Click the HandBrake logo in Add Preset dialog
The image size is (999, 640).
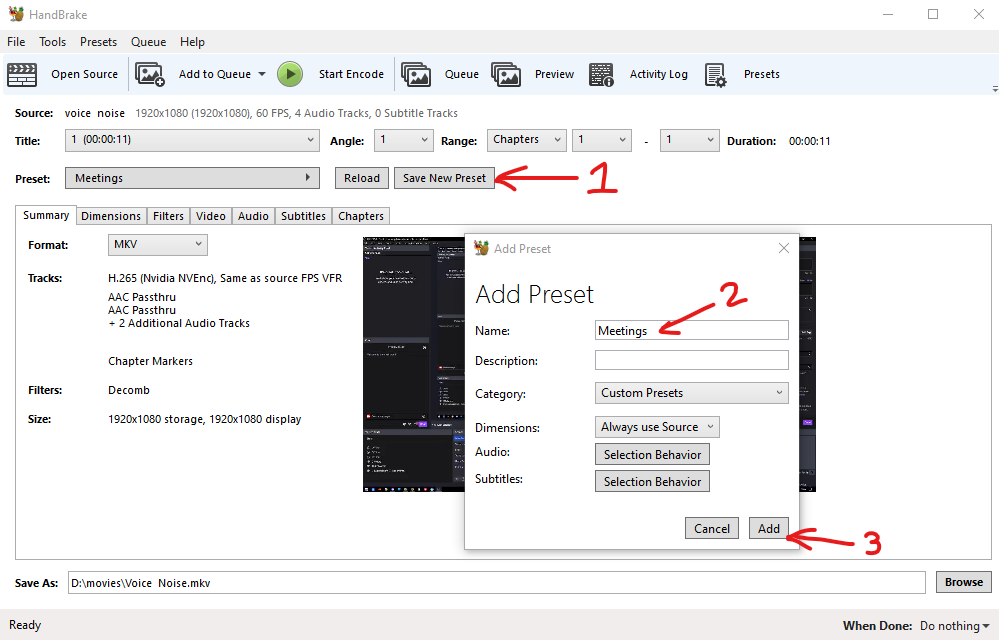[x=482, y=248]
